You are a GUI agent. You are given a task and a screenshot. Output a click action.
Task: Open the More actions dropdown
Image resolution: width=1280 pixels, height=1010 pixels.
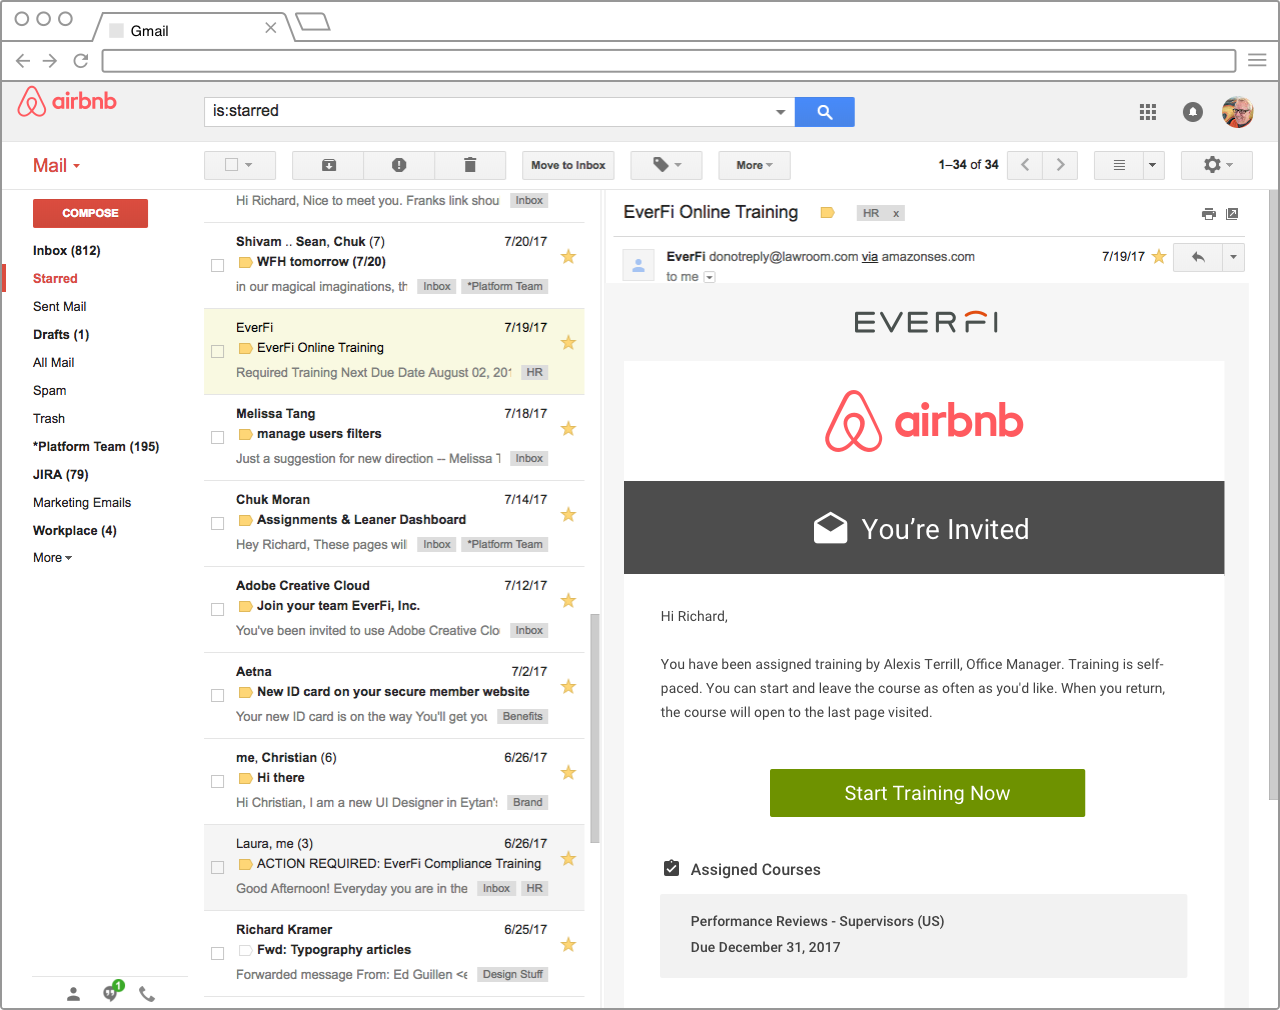pos(754,165)
